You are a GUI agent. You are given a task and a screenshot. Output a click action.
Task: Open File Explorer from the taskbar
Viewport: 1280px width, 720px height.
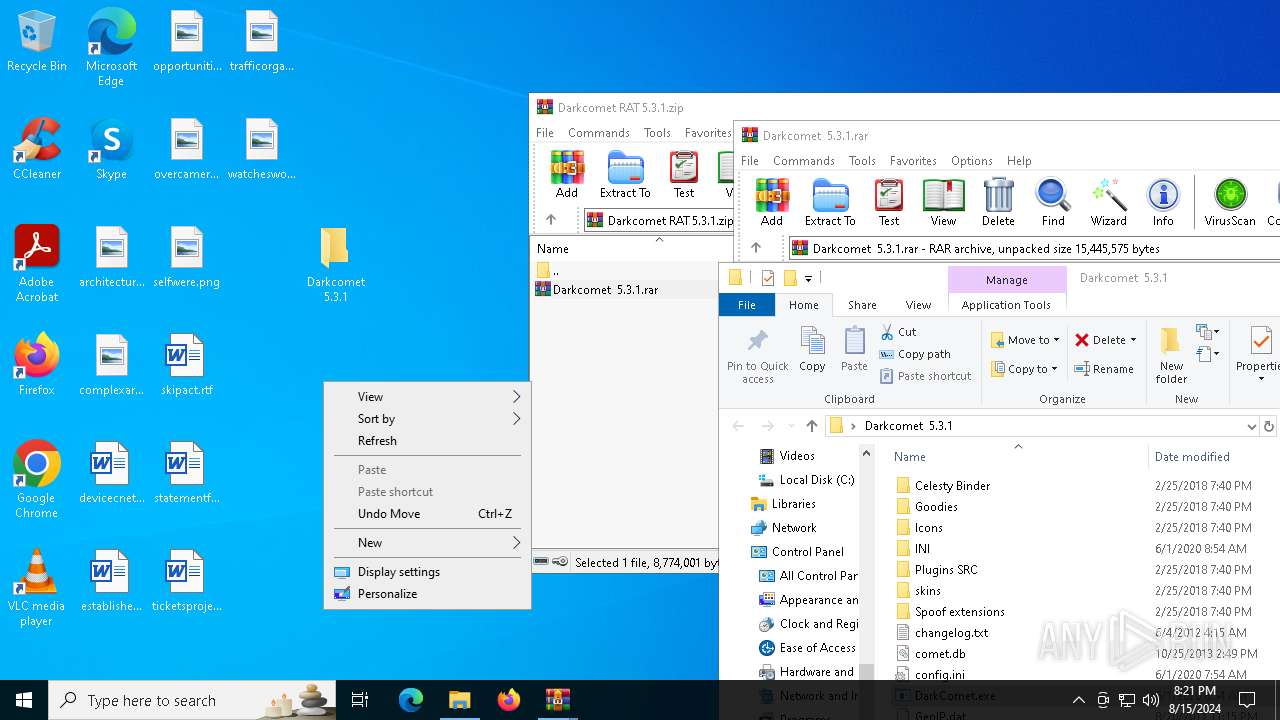(459, 700)
